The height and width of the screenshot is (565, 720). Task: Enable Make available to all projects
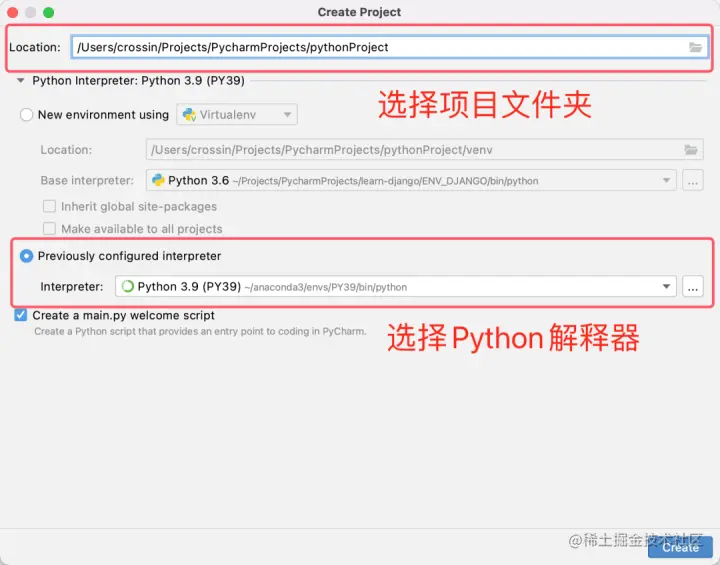(49, 228)
